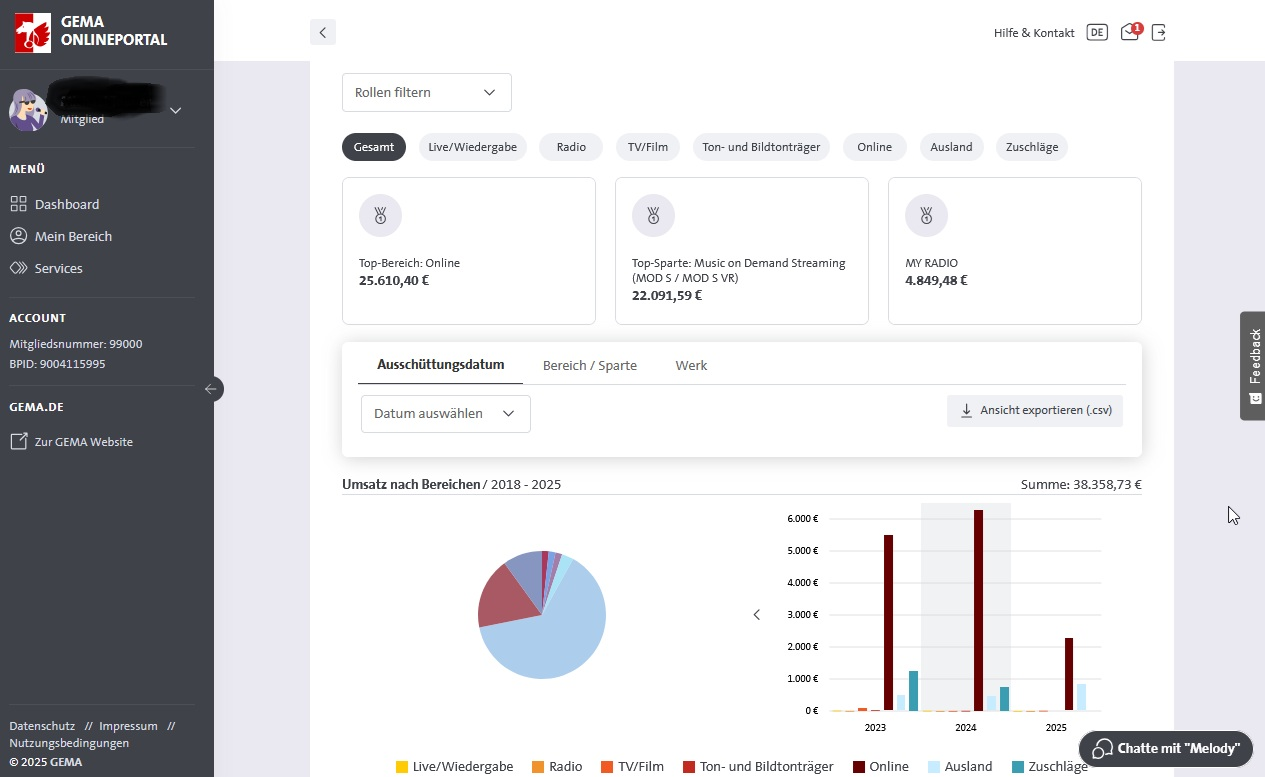Switch to Ausschüttungsdatum tab
The image size is (1265, 777).
coord(440,365)
